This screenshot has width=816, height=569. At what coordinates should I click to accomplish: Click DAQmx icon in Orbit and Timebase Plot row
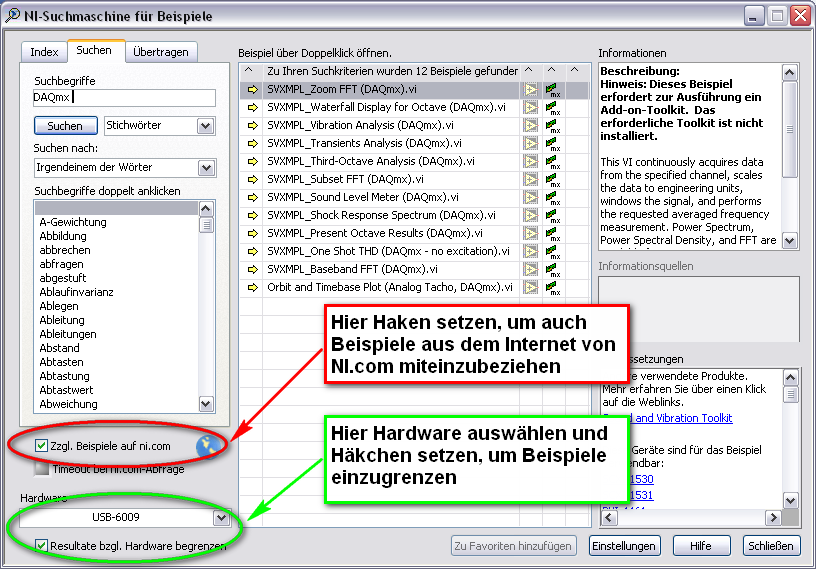click(553, 288)
